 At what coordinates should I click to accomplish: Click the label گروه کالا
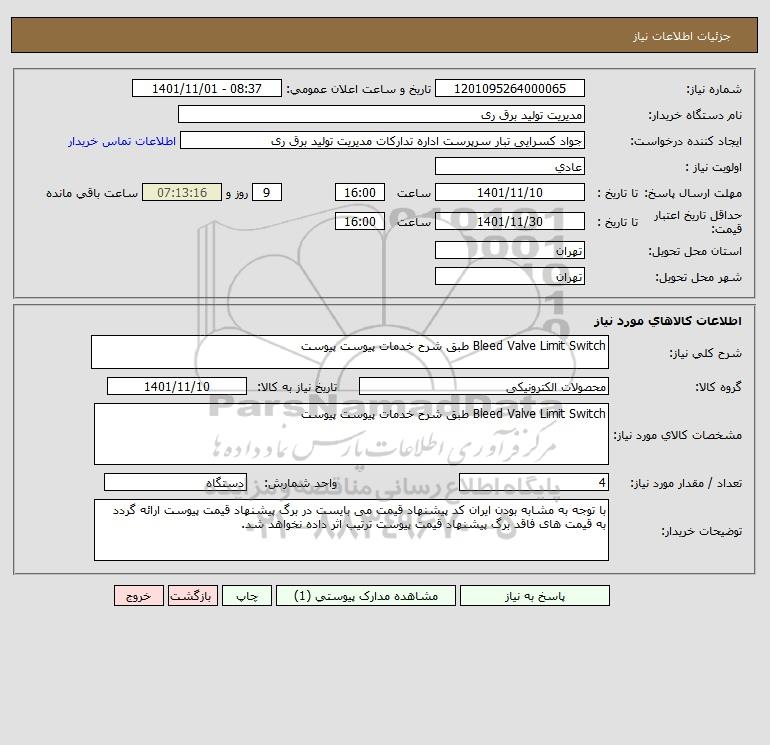pos(718,387)
